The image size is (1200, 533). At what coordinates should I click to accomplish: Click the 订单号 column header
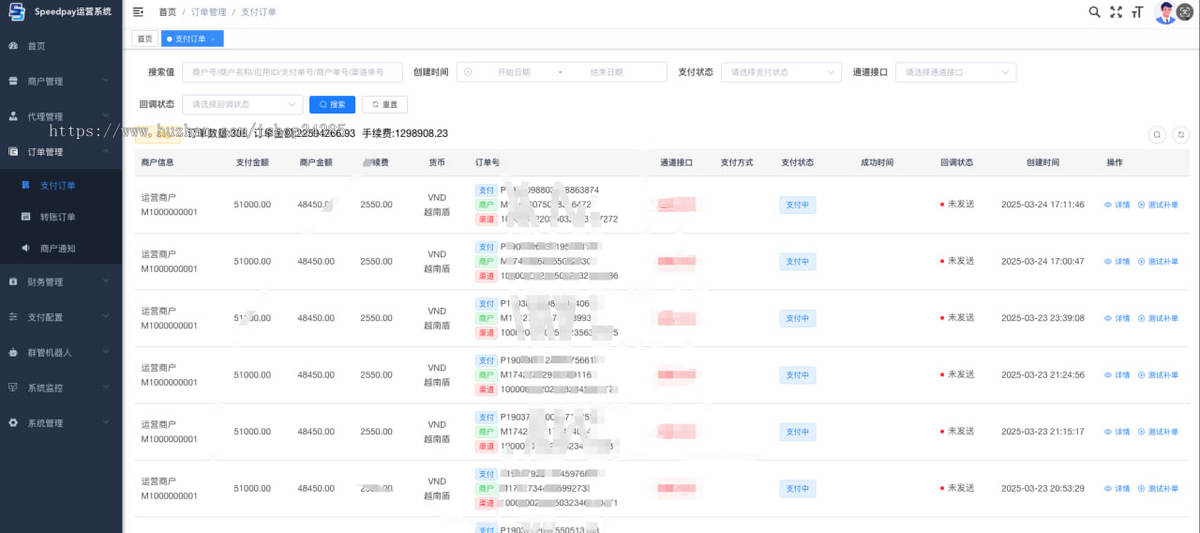(487, 162)
